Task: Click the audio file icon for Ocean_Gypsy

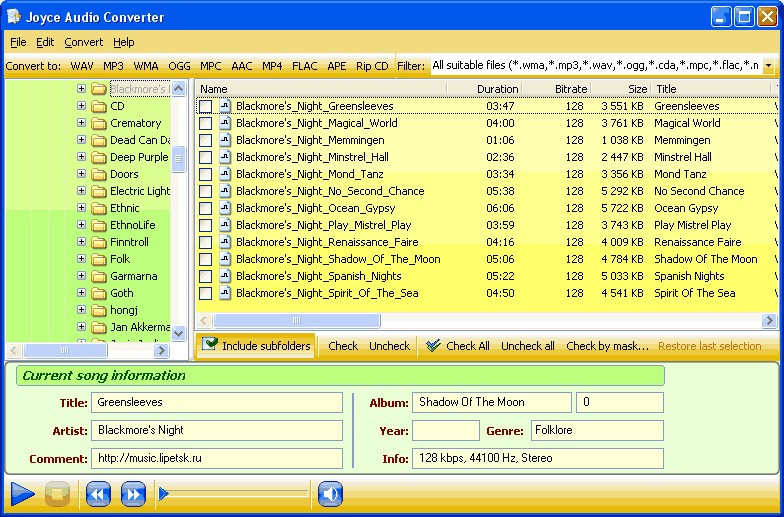Action: [x=225, y=208]
